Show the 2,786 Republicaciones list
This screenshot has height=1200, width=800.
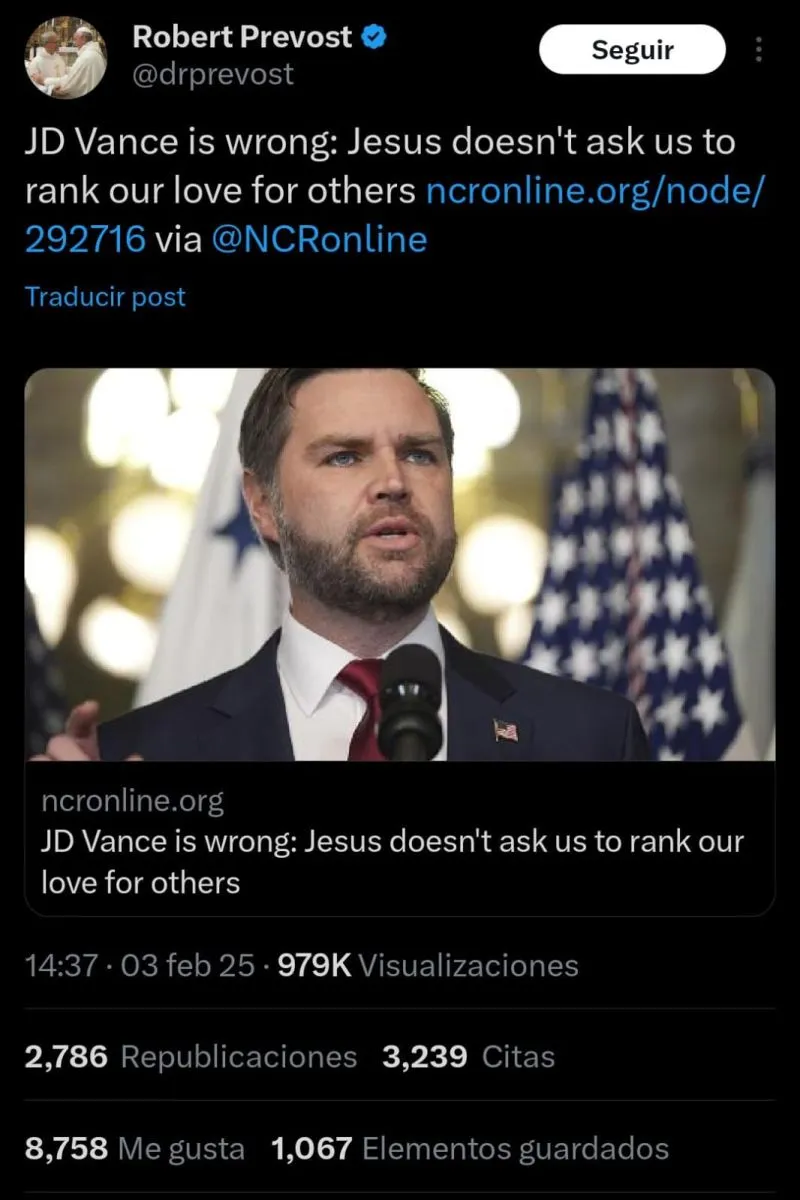(x=190, y=1057)
